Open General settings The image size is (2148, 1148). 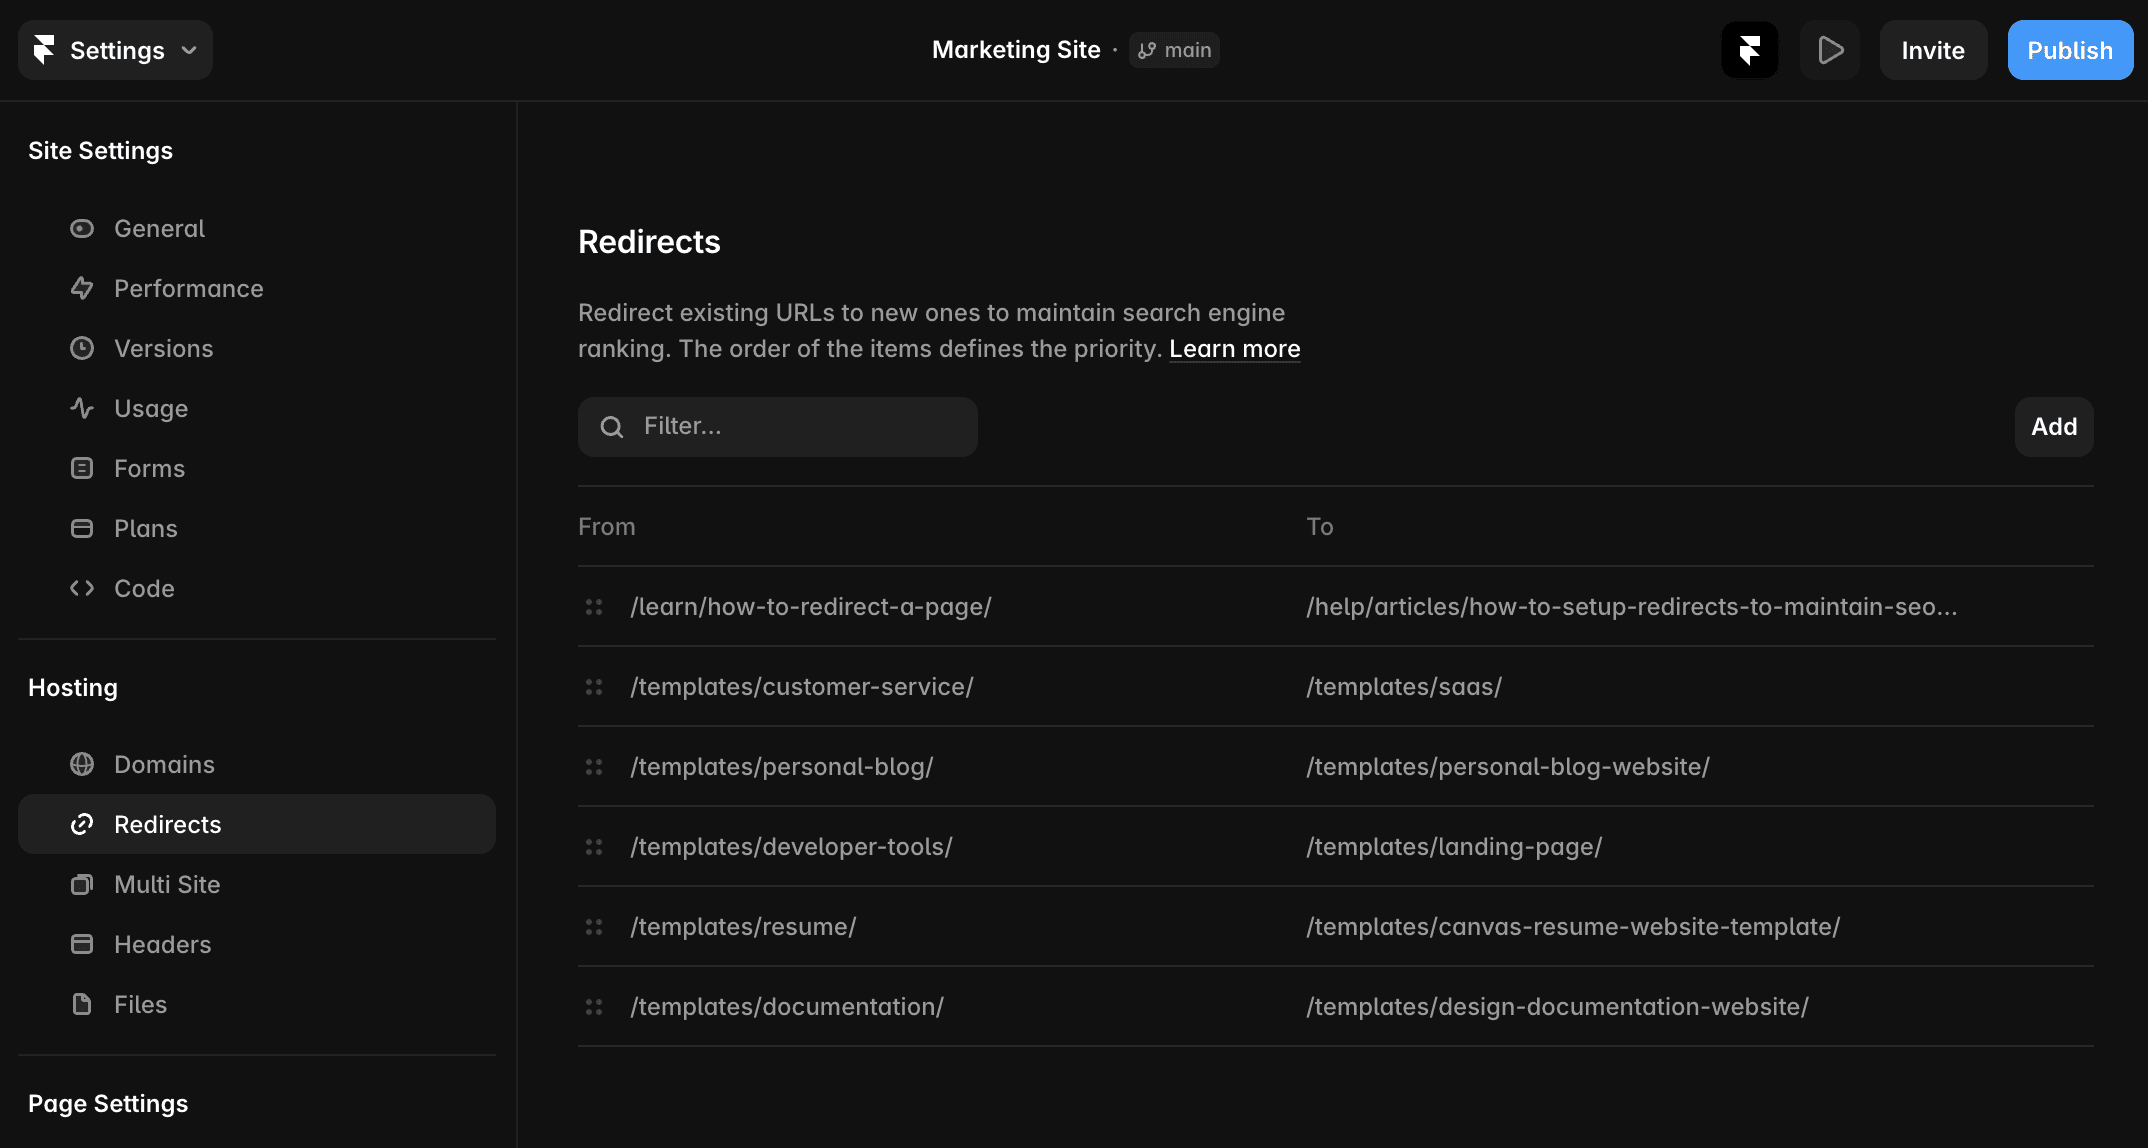pos(257,229)
